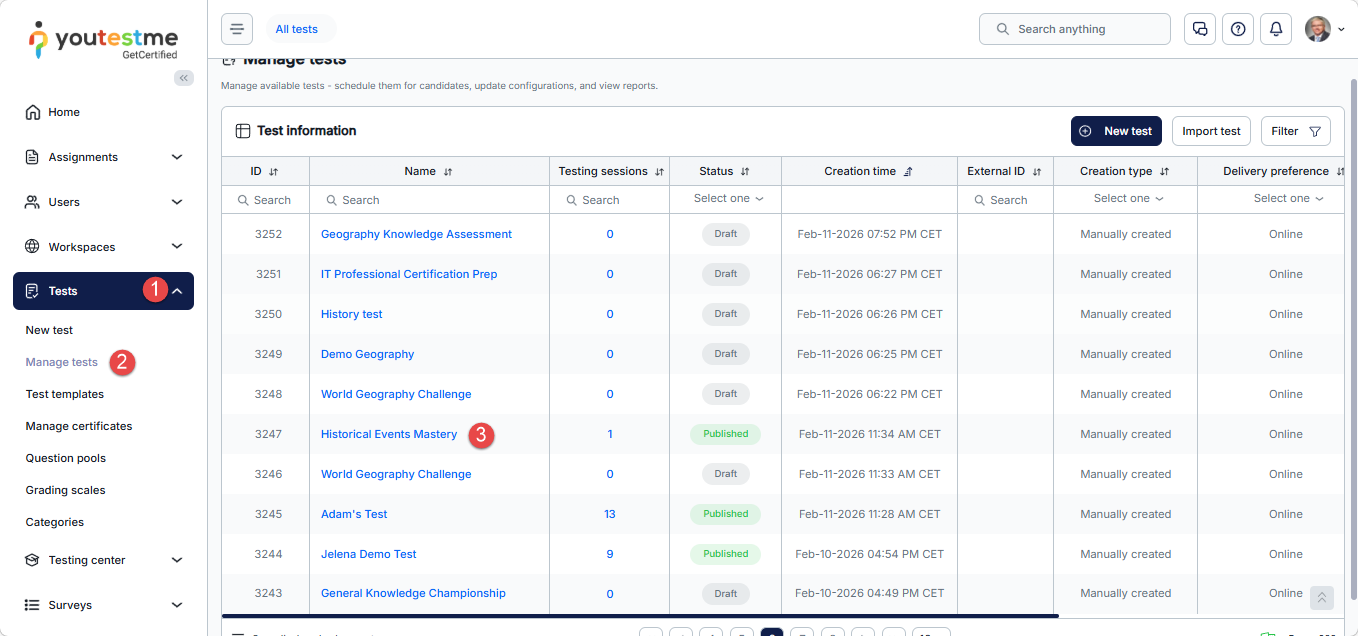The width and height of the screenshot is (1358, 636).
Task: Click the New test button
Action: 1116,131
